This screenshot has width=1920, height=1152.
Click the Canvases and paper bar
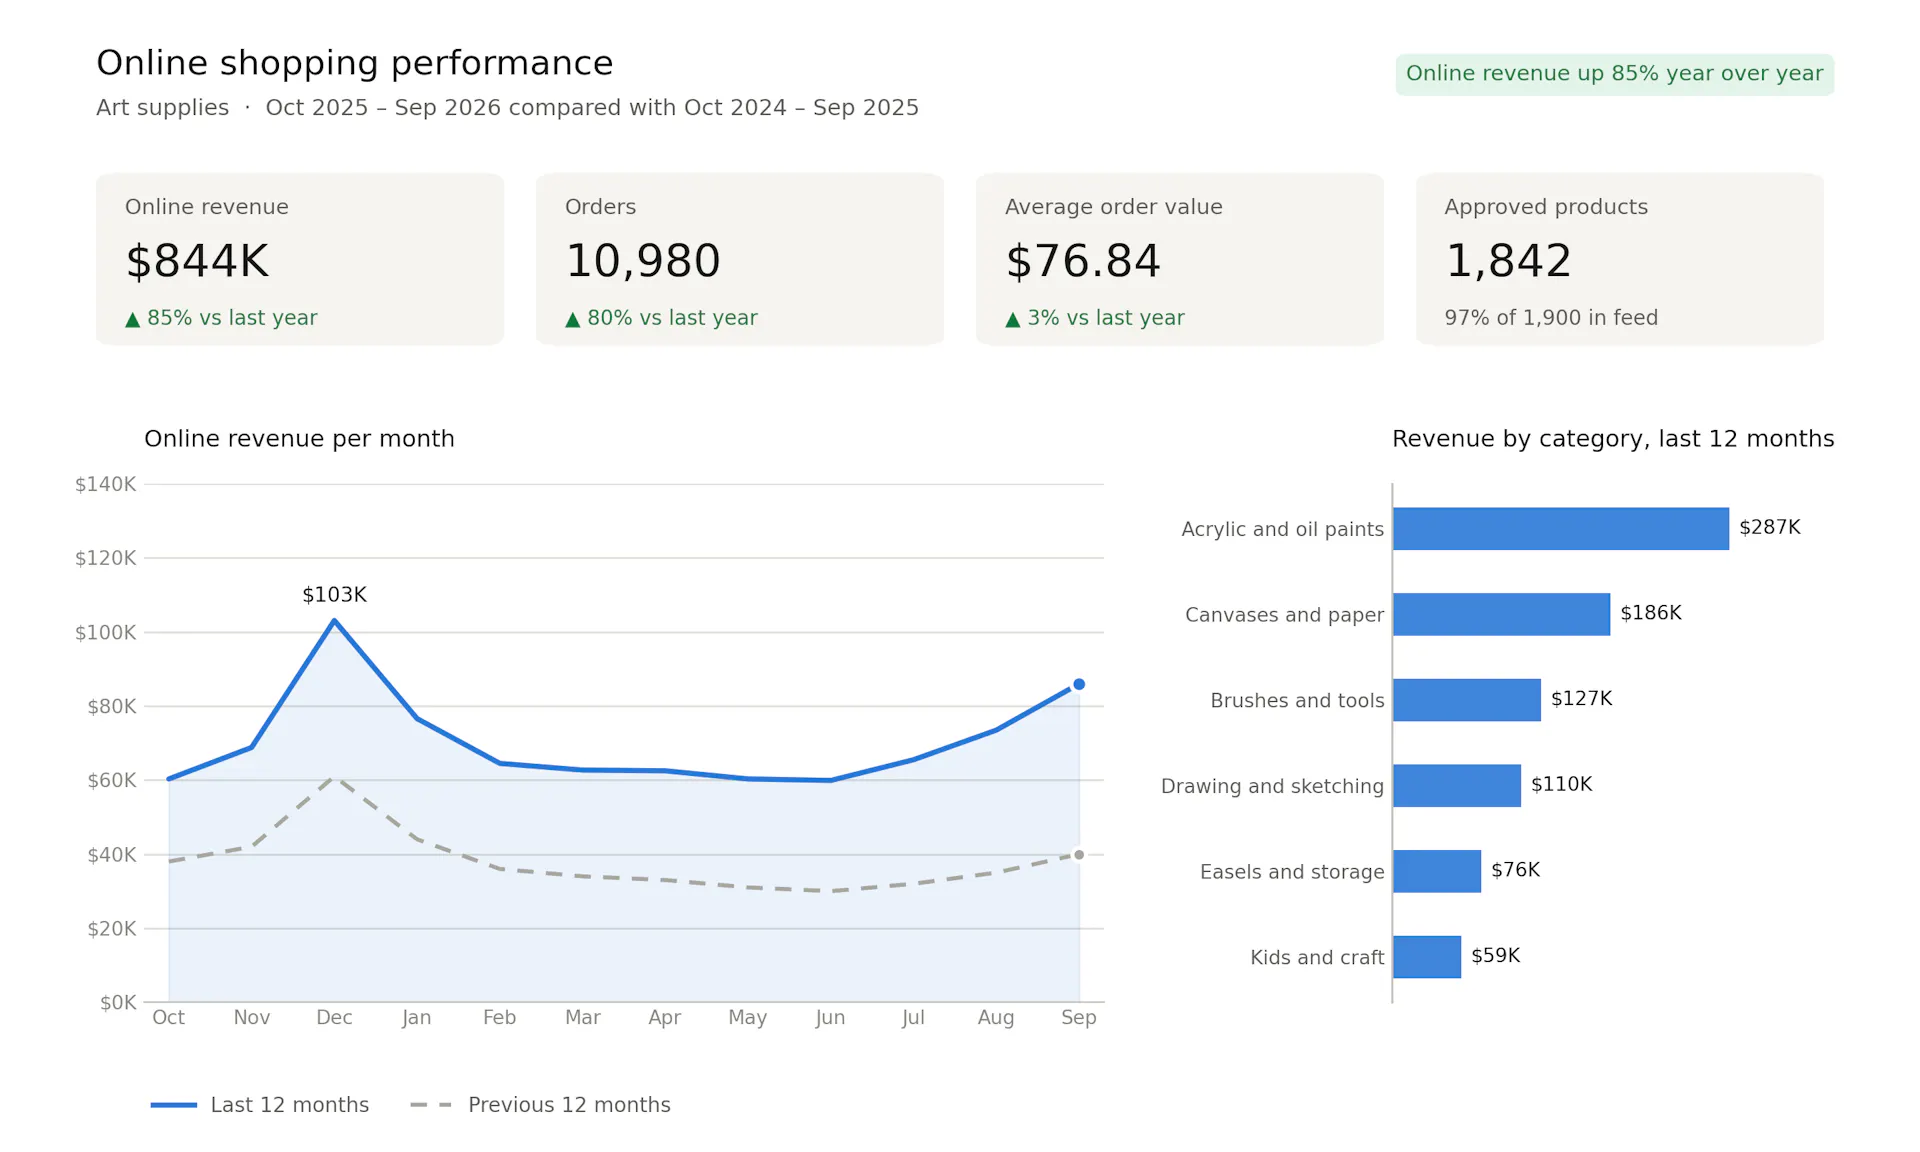tap(1501, 614)
